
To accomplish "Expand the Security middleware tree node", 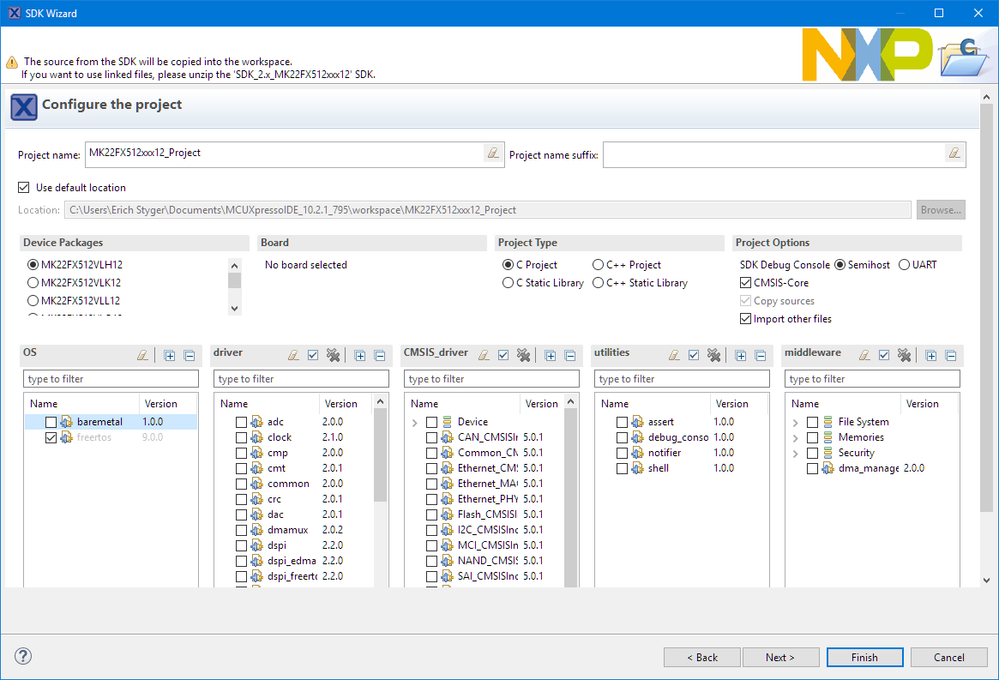I will click(x=795, y=453).
